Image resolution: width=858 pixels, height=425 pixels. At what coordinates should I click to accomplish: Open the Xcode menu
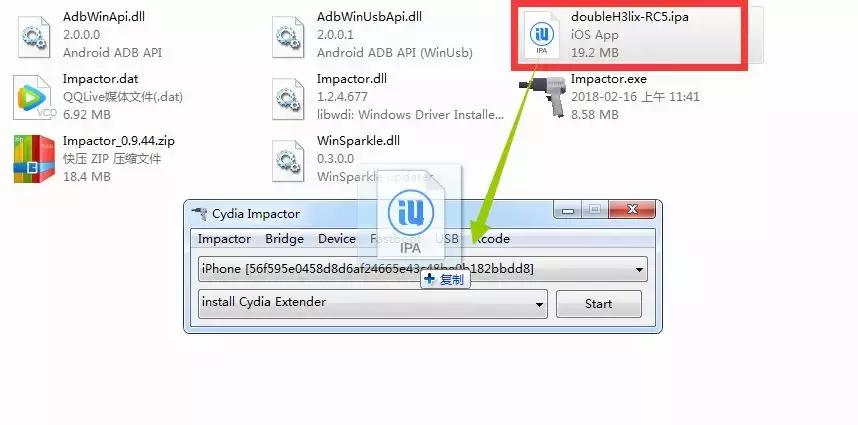490,239
